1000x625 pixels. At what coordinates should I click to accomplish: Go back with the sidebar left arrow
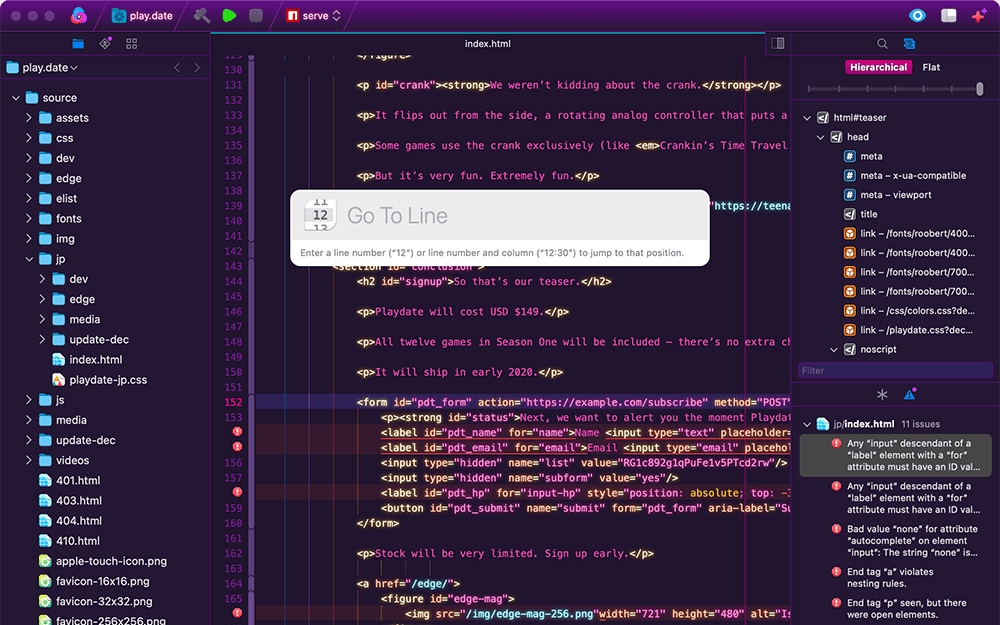[177, 68]
